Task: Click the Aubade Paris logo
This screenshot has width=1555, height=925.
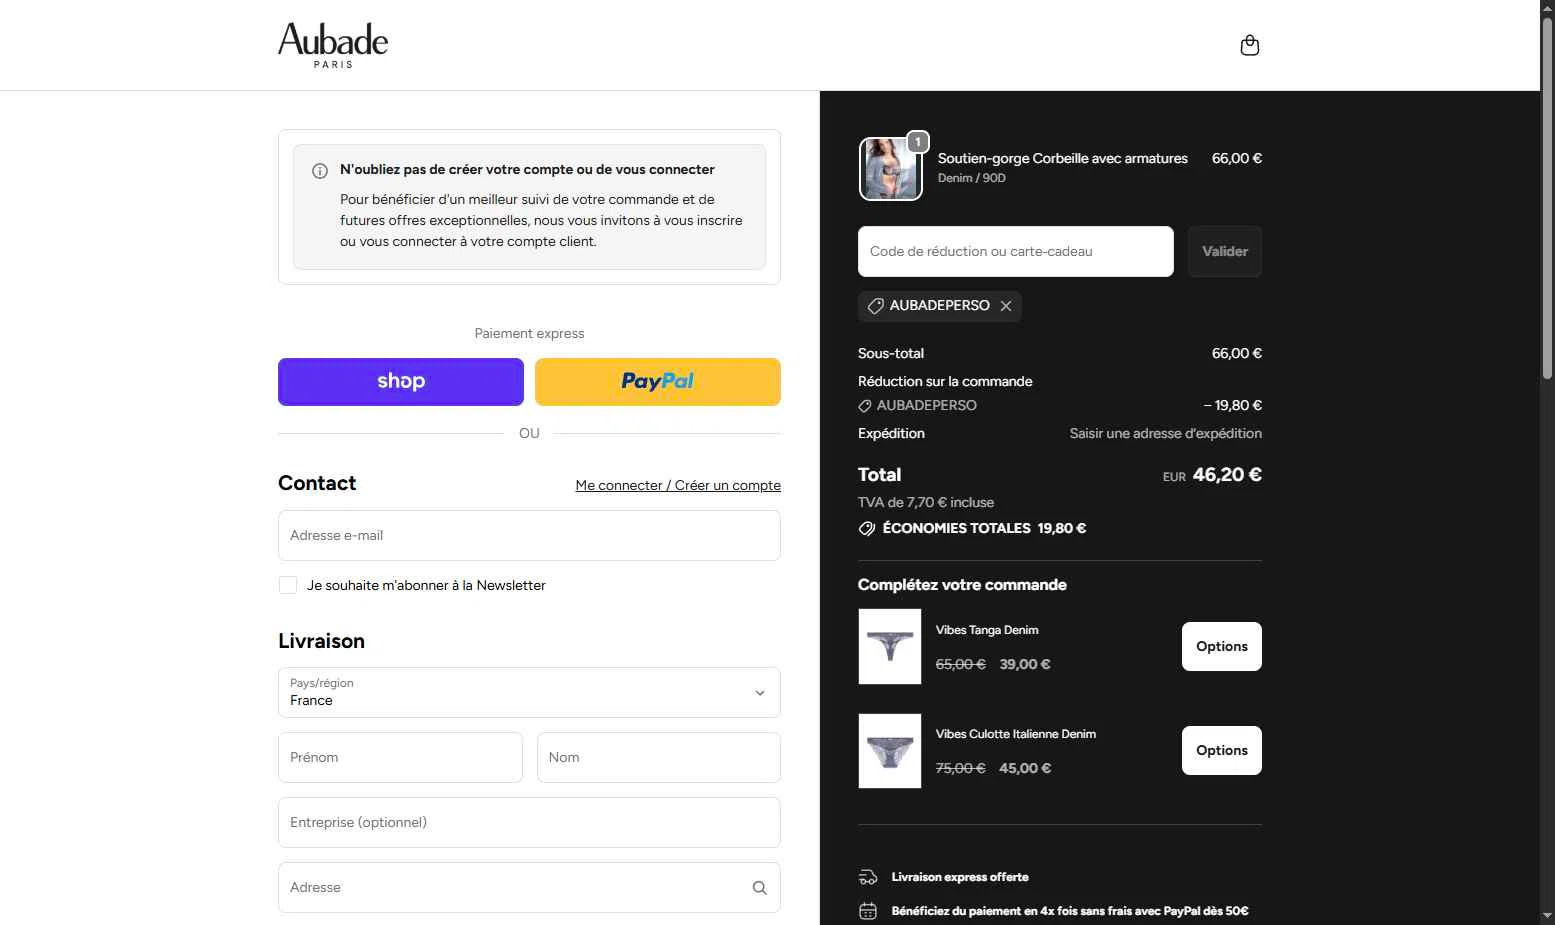Action: 333,45
